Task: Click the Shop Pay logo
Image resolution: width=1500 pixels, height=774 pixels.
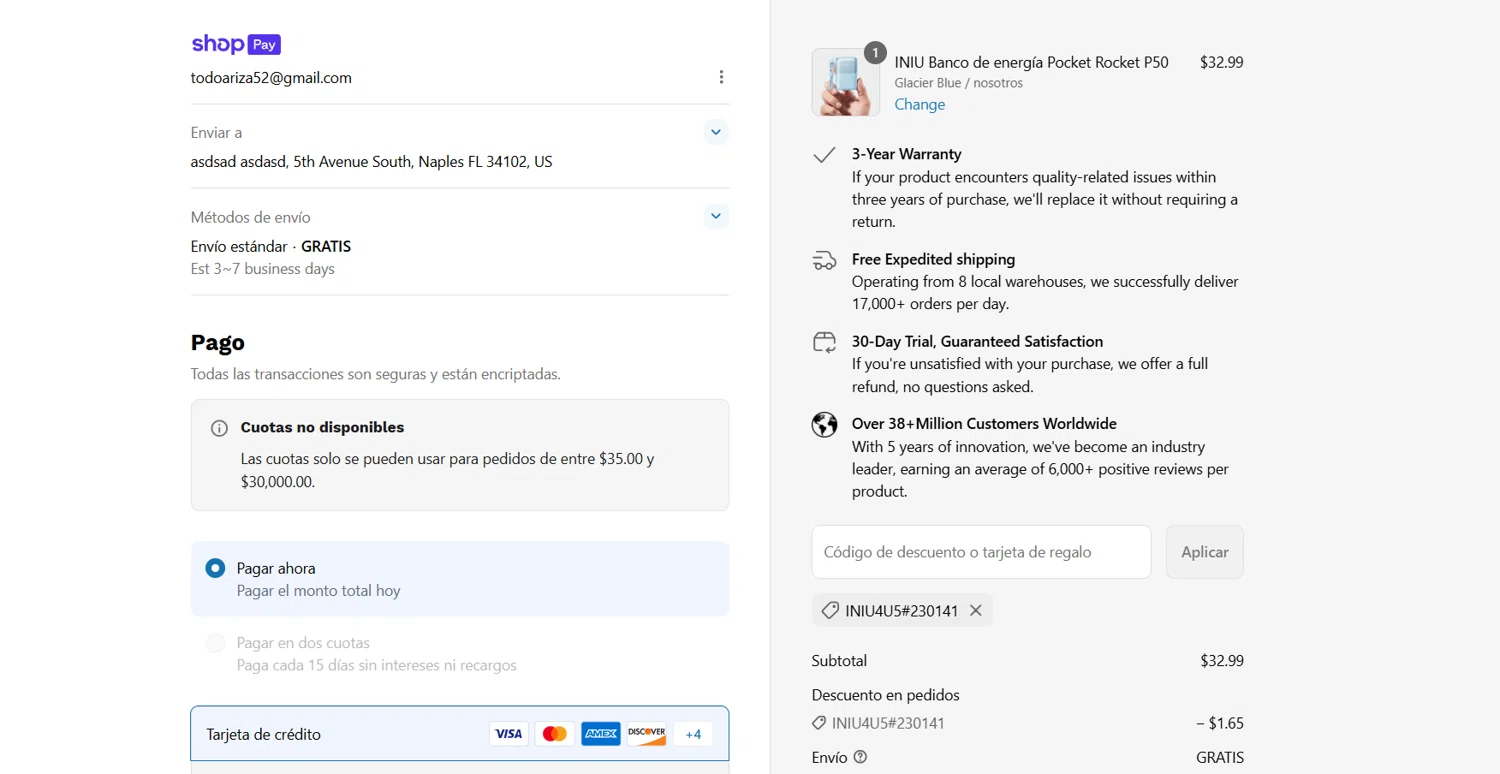Action: (236, 44)
